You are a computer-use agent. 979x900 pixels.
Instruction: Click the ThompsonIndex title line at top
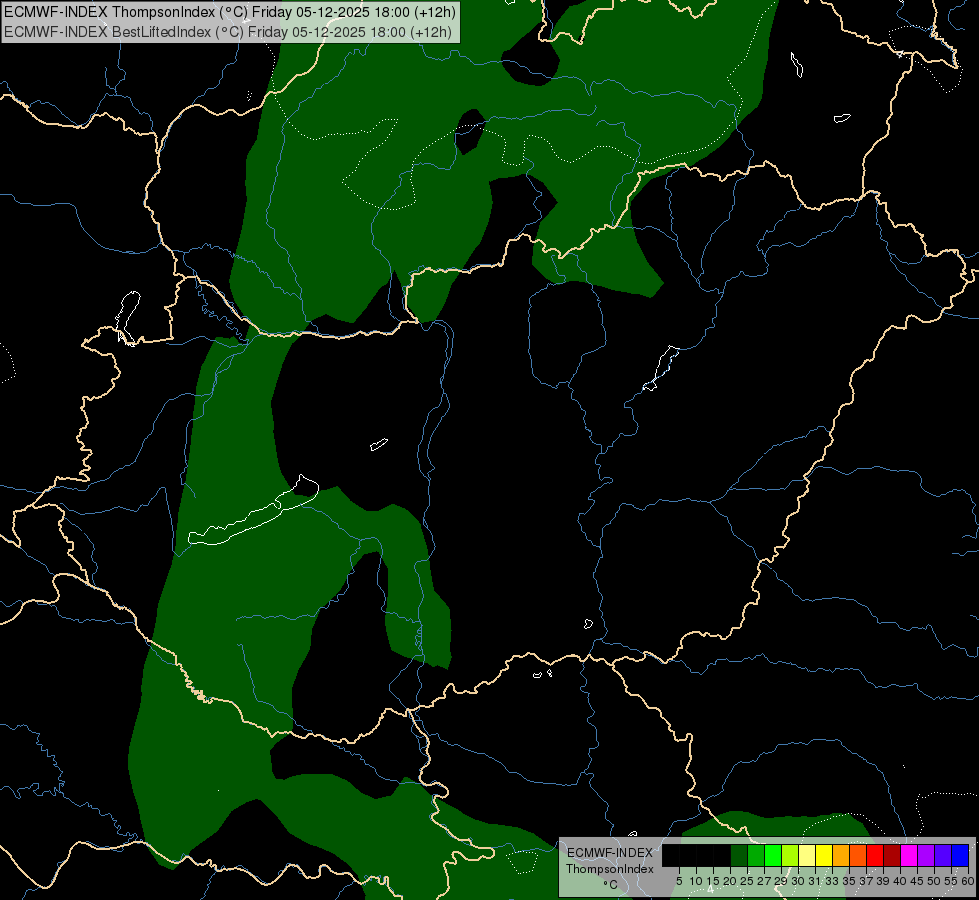pyautogui.click(x=230, y=12)
